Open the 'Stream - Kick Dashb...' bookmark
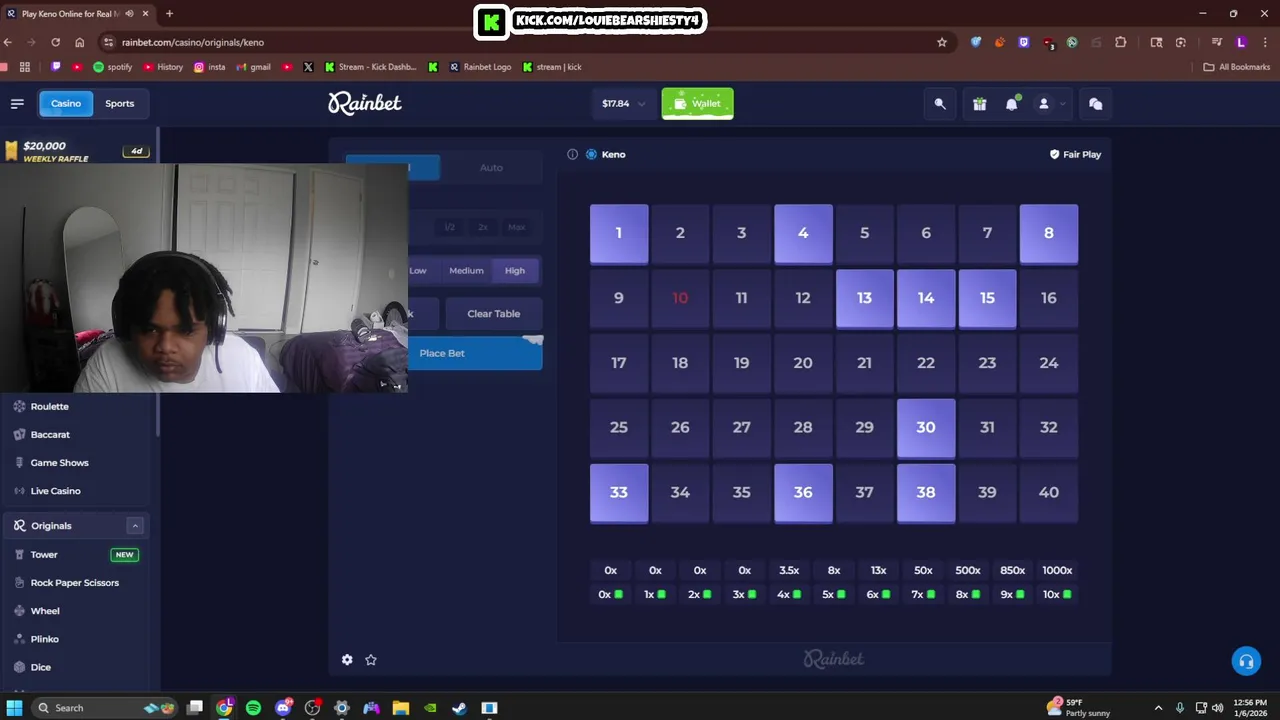Image resolution: width=1280 pixels, height=720 pixels. [x=370, y=67]
